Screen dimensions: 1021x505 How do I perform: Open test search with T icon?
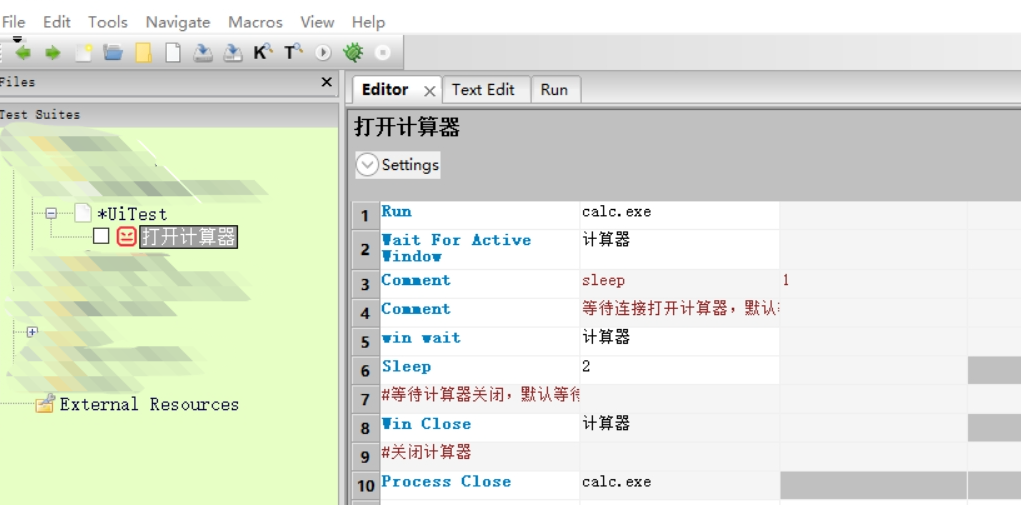click(293, 53)
